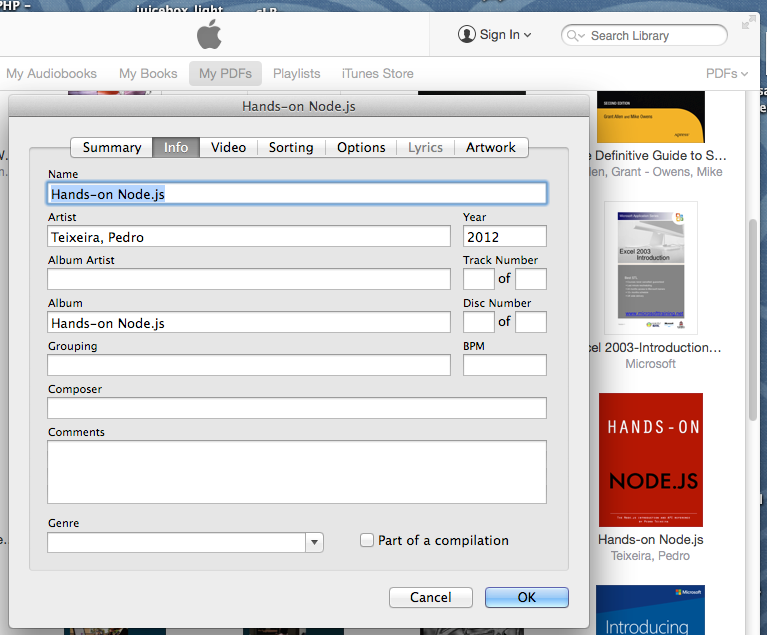Image resolution: width=767 pixels, height=635 pixels.
Task: Click the Cancel button
Action: [430, 597]
